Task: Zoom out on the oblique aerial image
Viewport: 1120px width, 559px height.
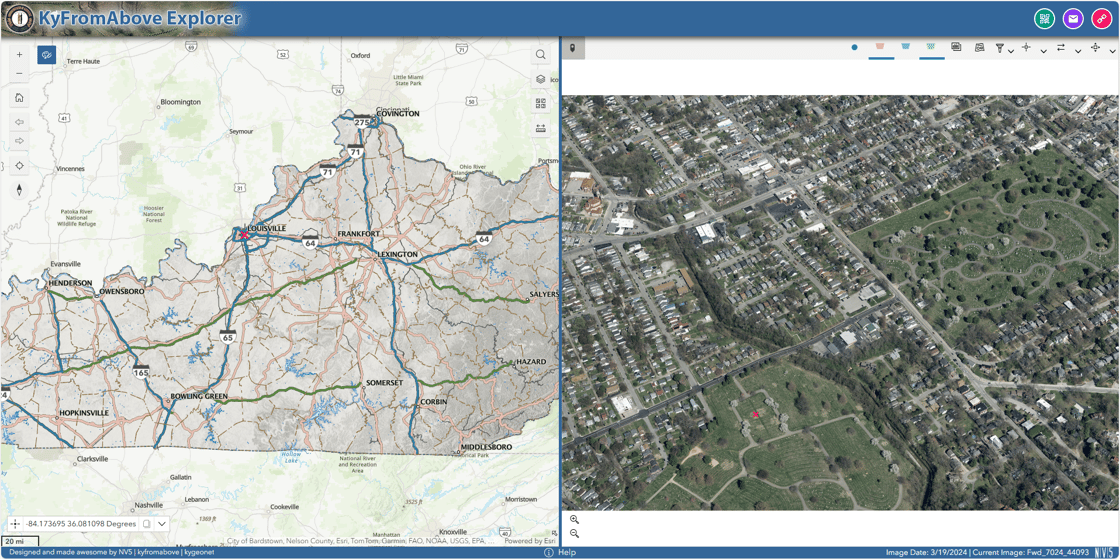Action: (x=574, y=533)
